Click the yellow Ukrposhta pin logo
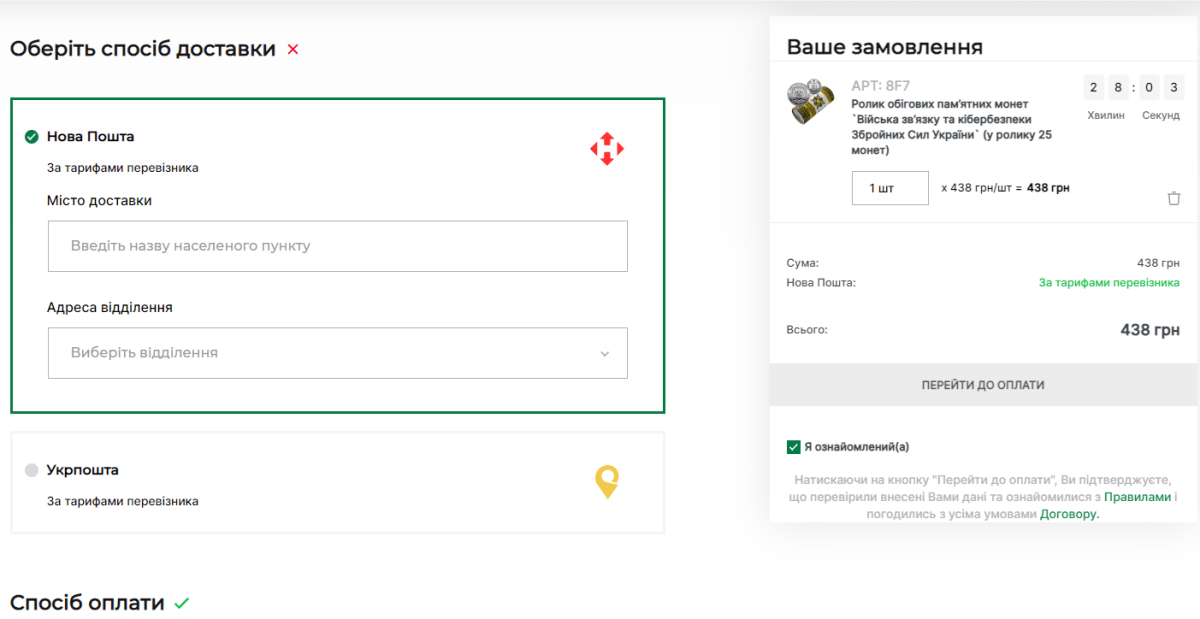This screenshot has width=1200, height=619. 606,482
